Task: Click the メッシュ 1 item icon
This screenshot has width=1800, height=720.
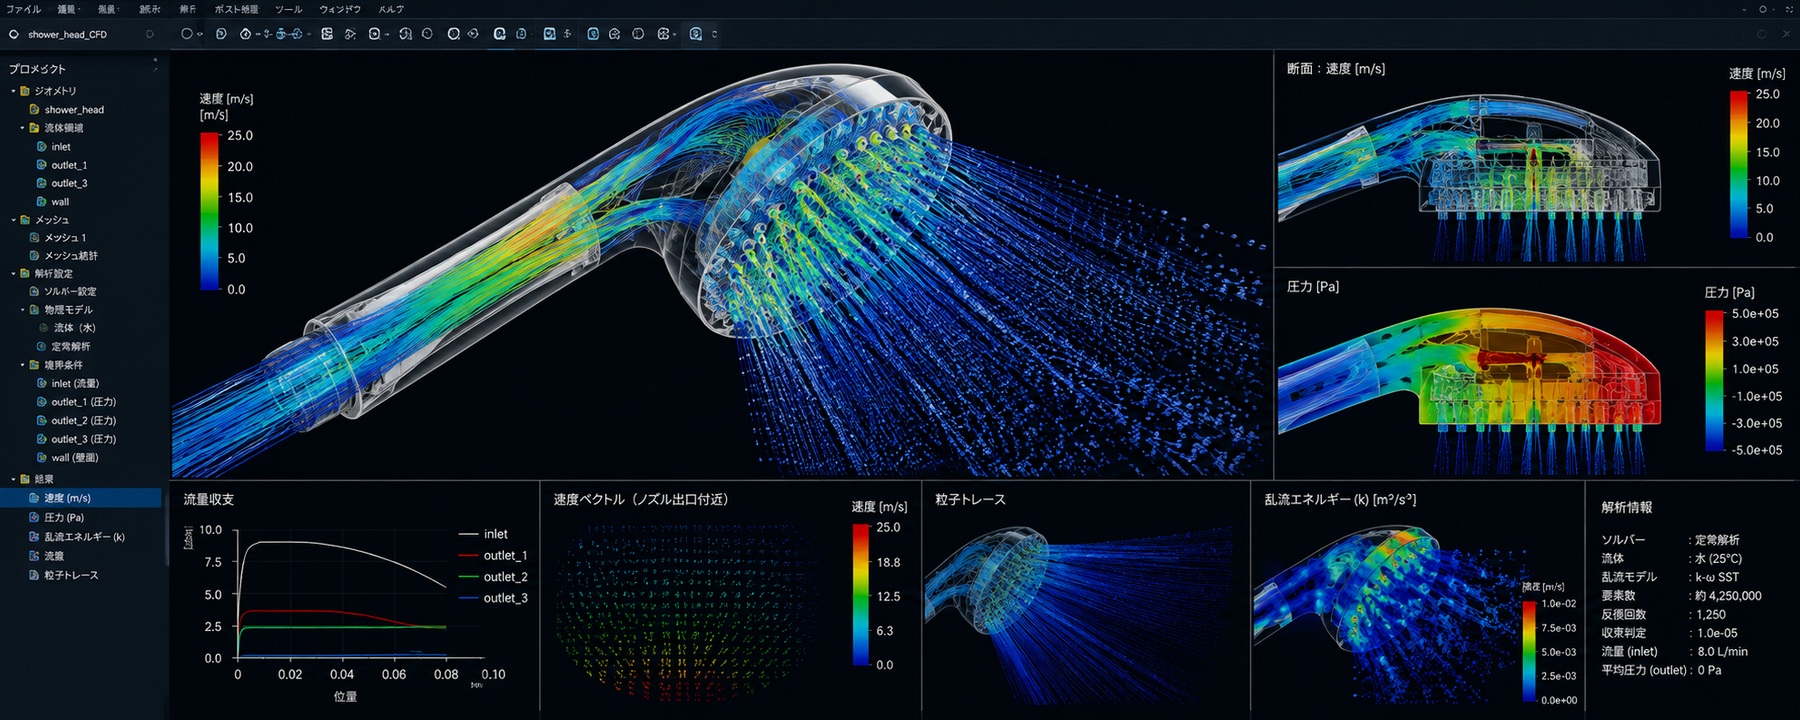Action: tap(35, 238)
